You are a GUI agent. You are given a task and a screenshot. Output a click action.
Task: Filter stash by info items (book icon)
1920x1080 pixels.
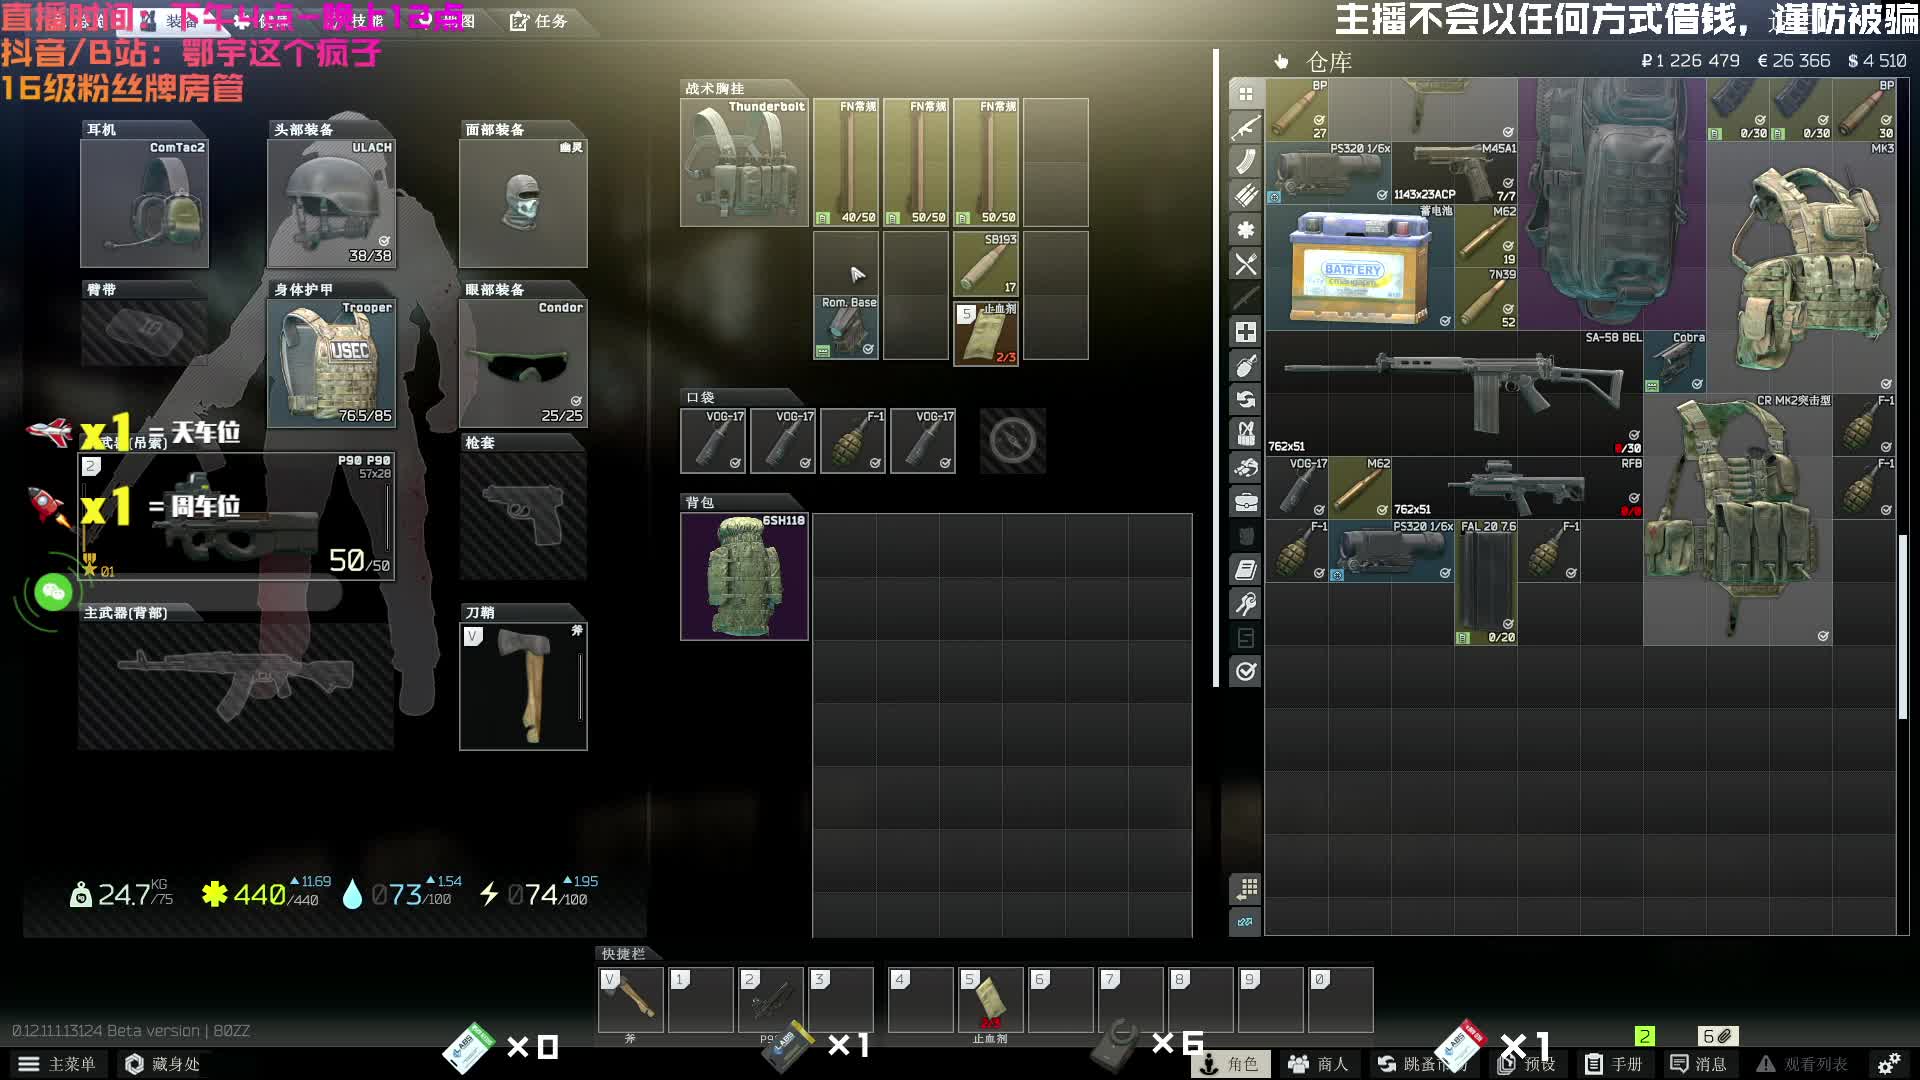[1245, 570]
